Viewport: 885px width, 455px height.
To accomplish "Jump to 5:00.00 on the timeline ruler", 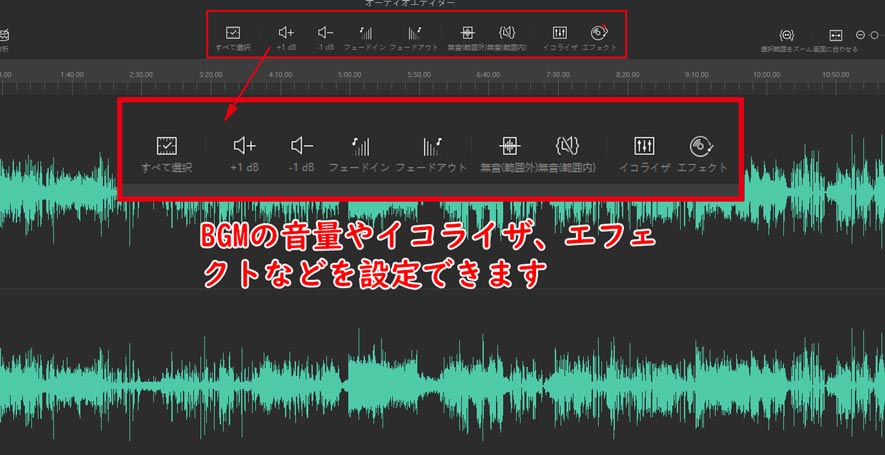I will (x=348, y=75).
